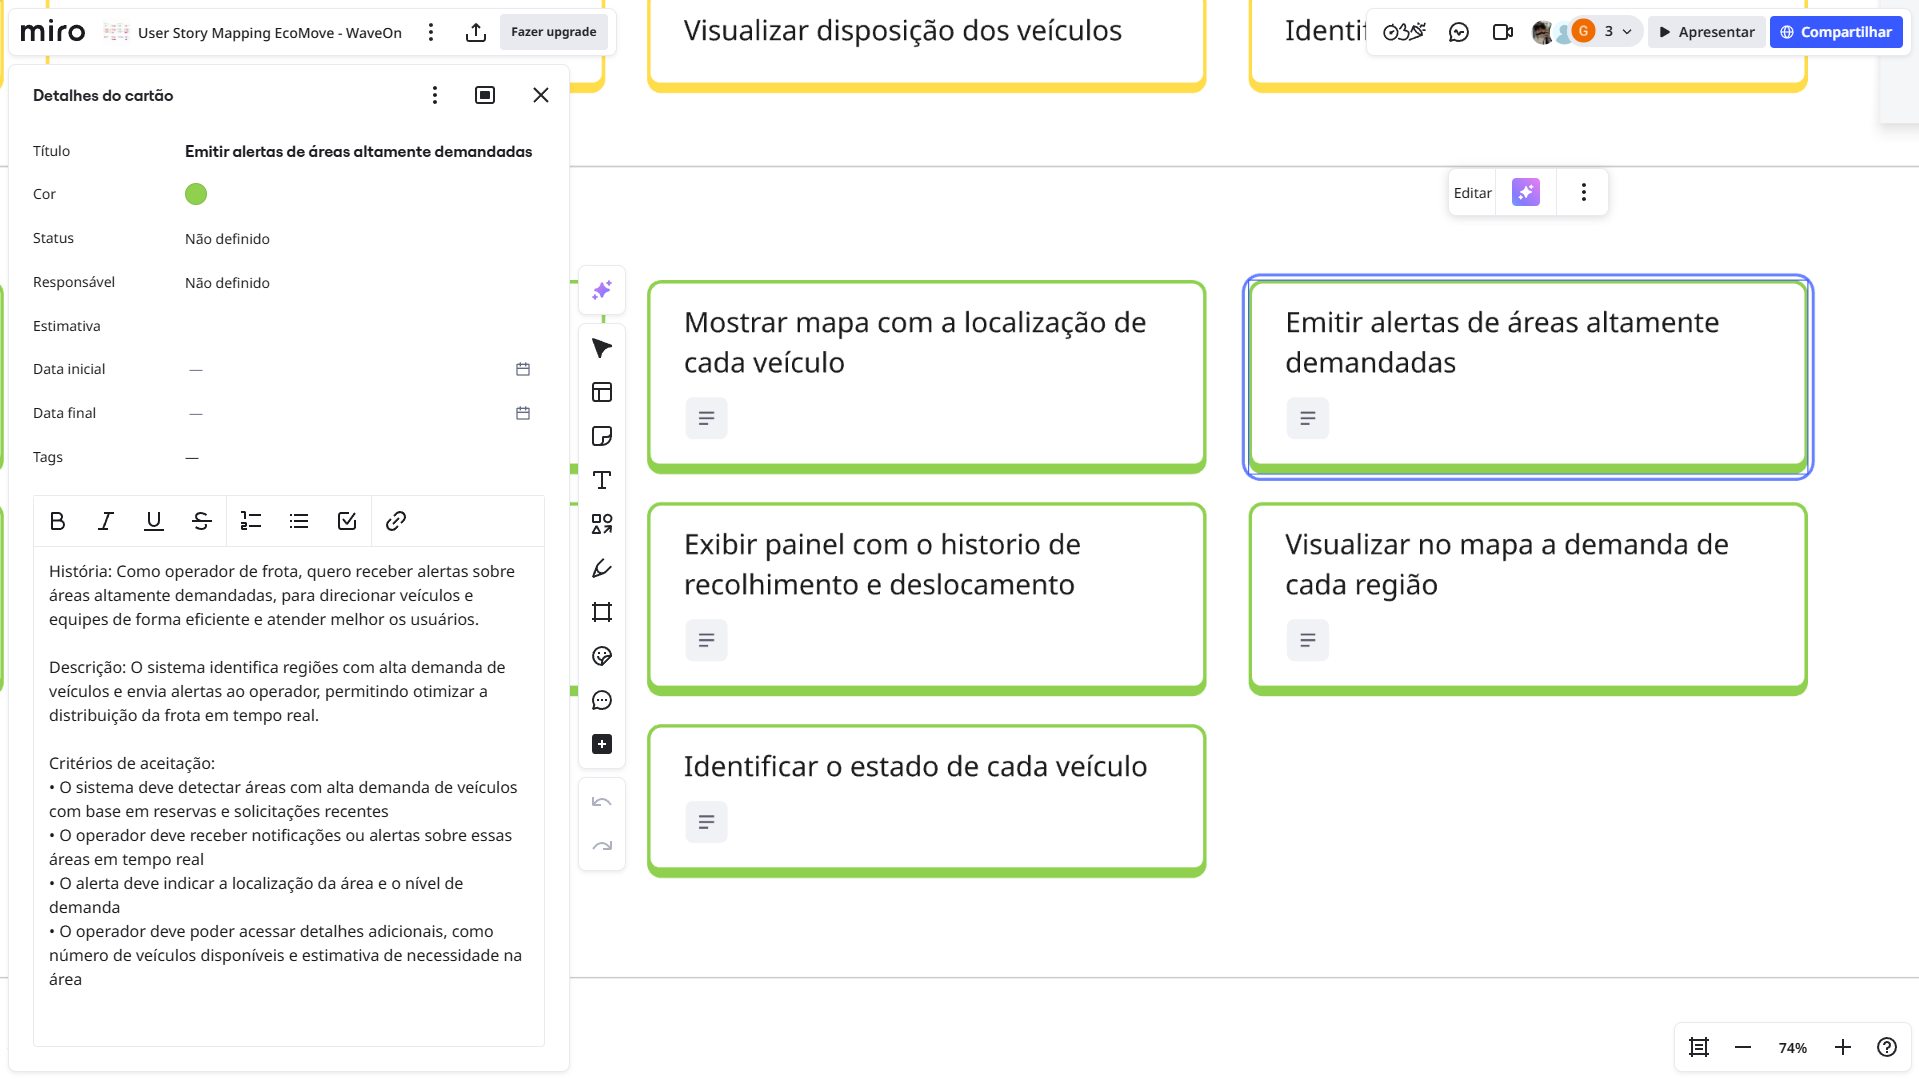Screen dimensions: 1919x1079
Task: Select the pen drawing tool
Action: [x=602, y=568]
